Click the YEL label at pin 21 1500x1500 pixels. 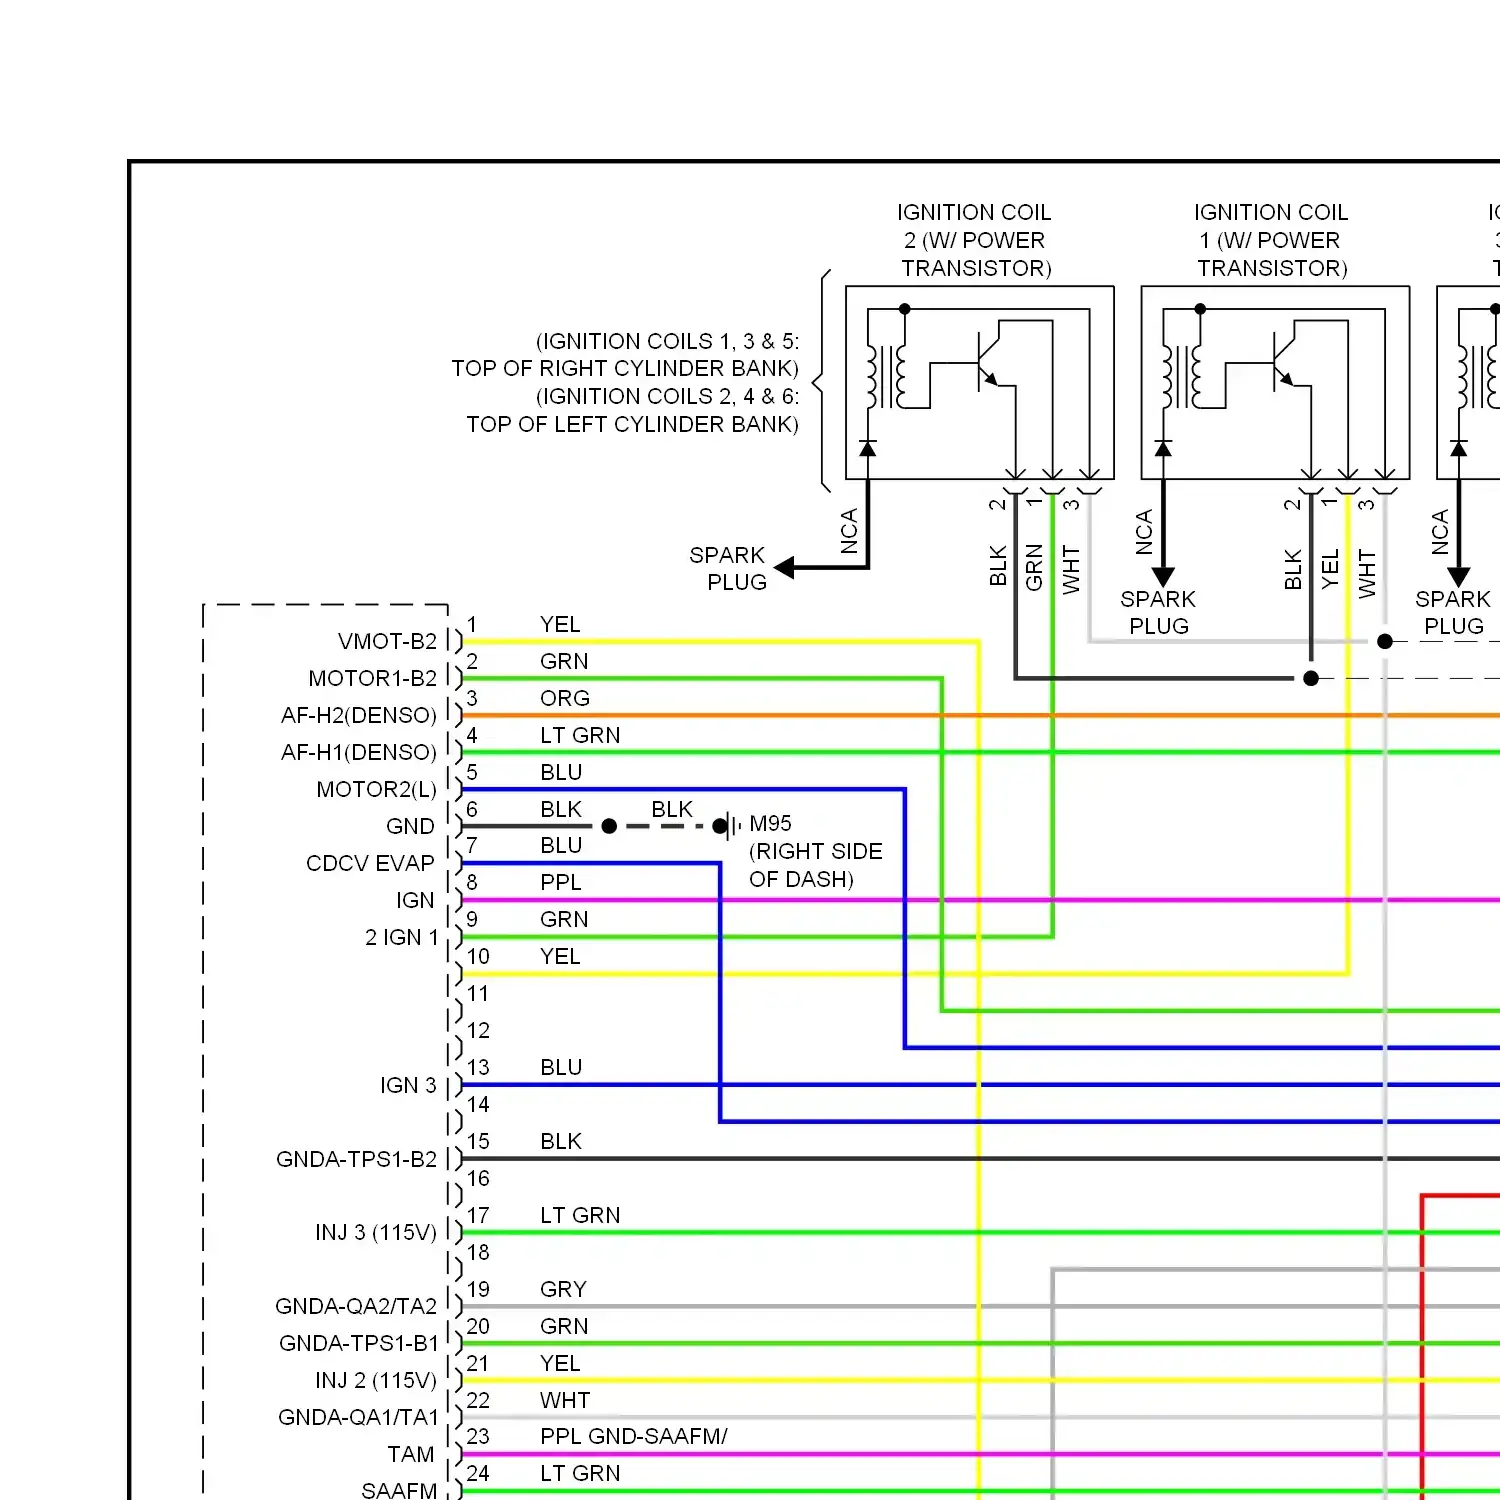click(560, 1363)
